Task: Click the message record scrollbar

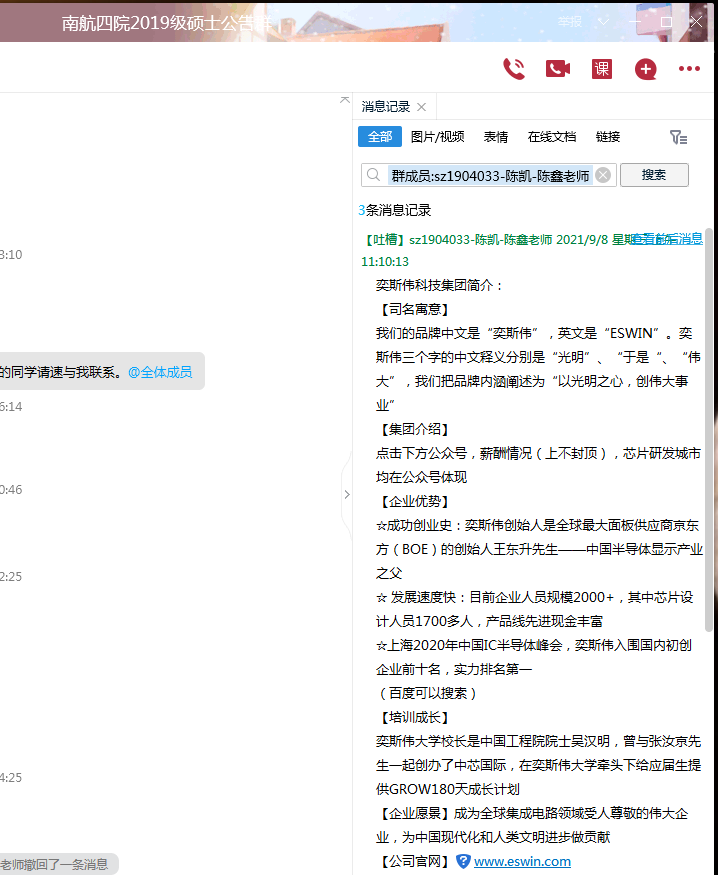Action: click(709, 430)
